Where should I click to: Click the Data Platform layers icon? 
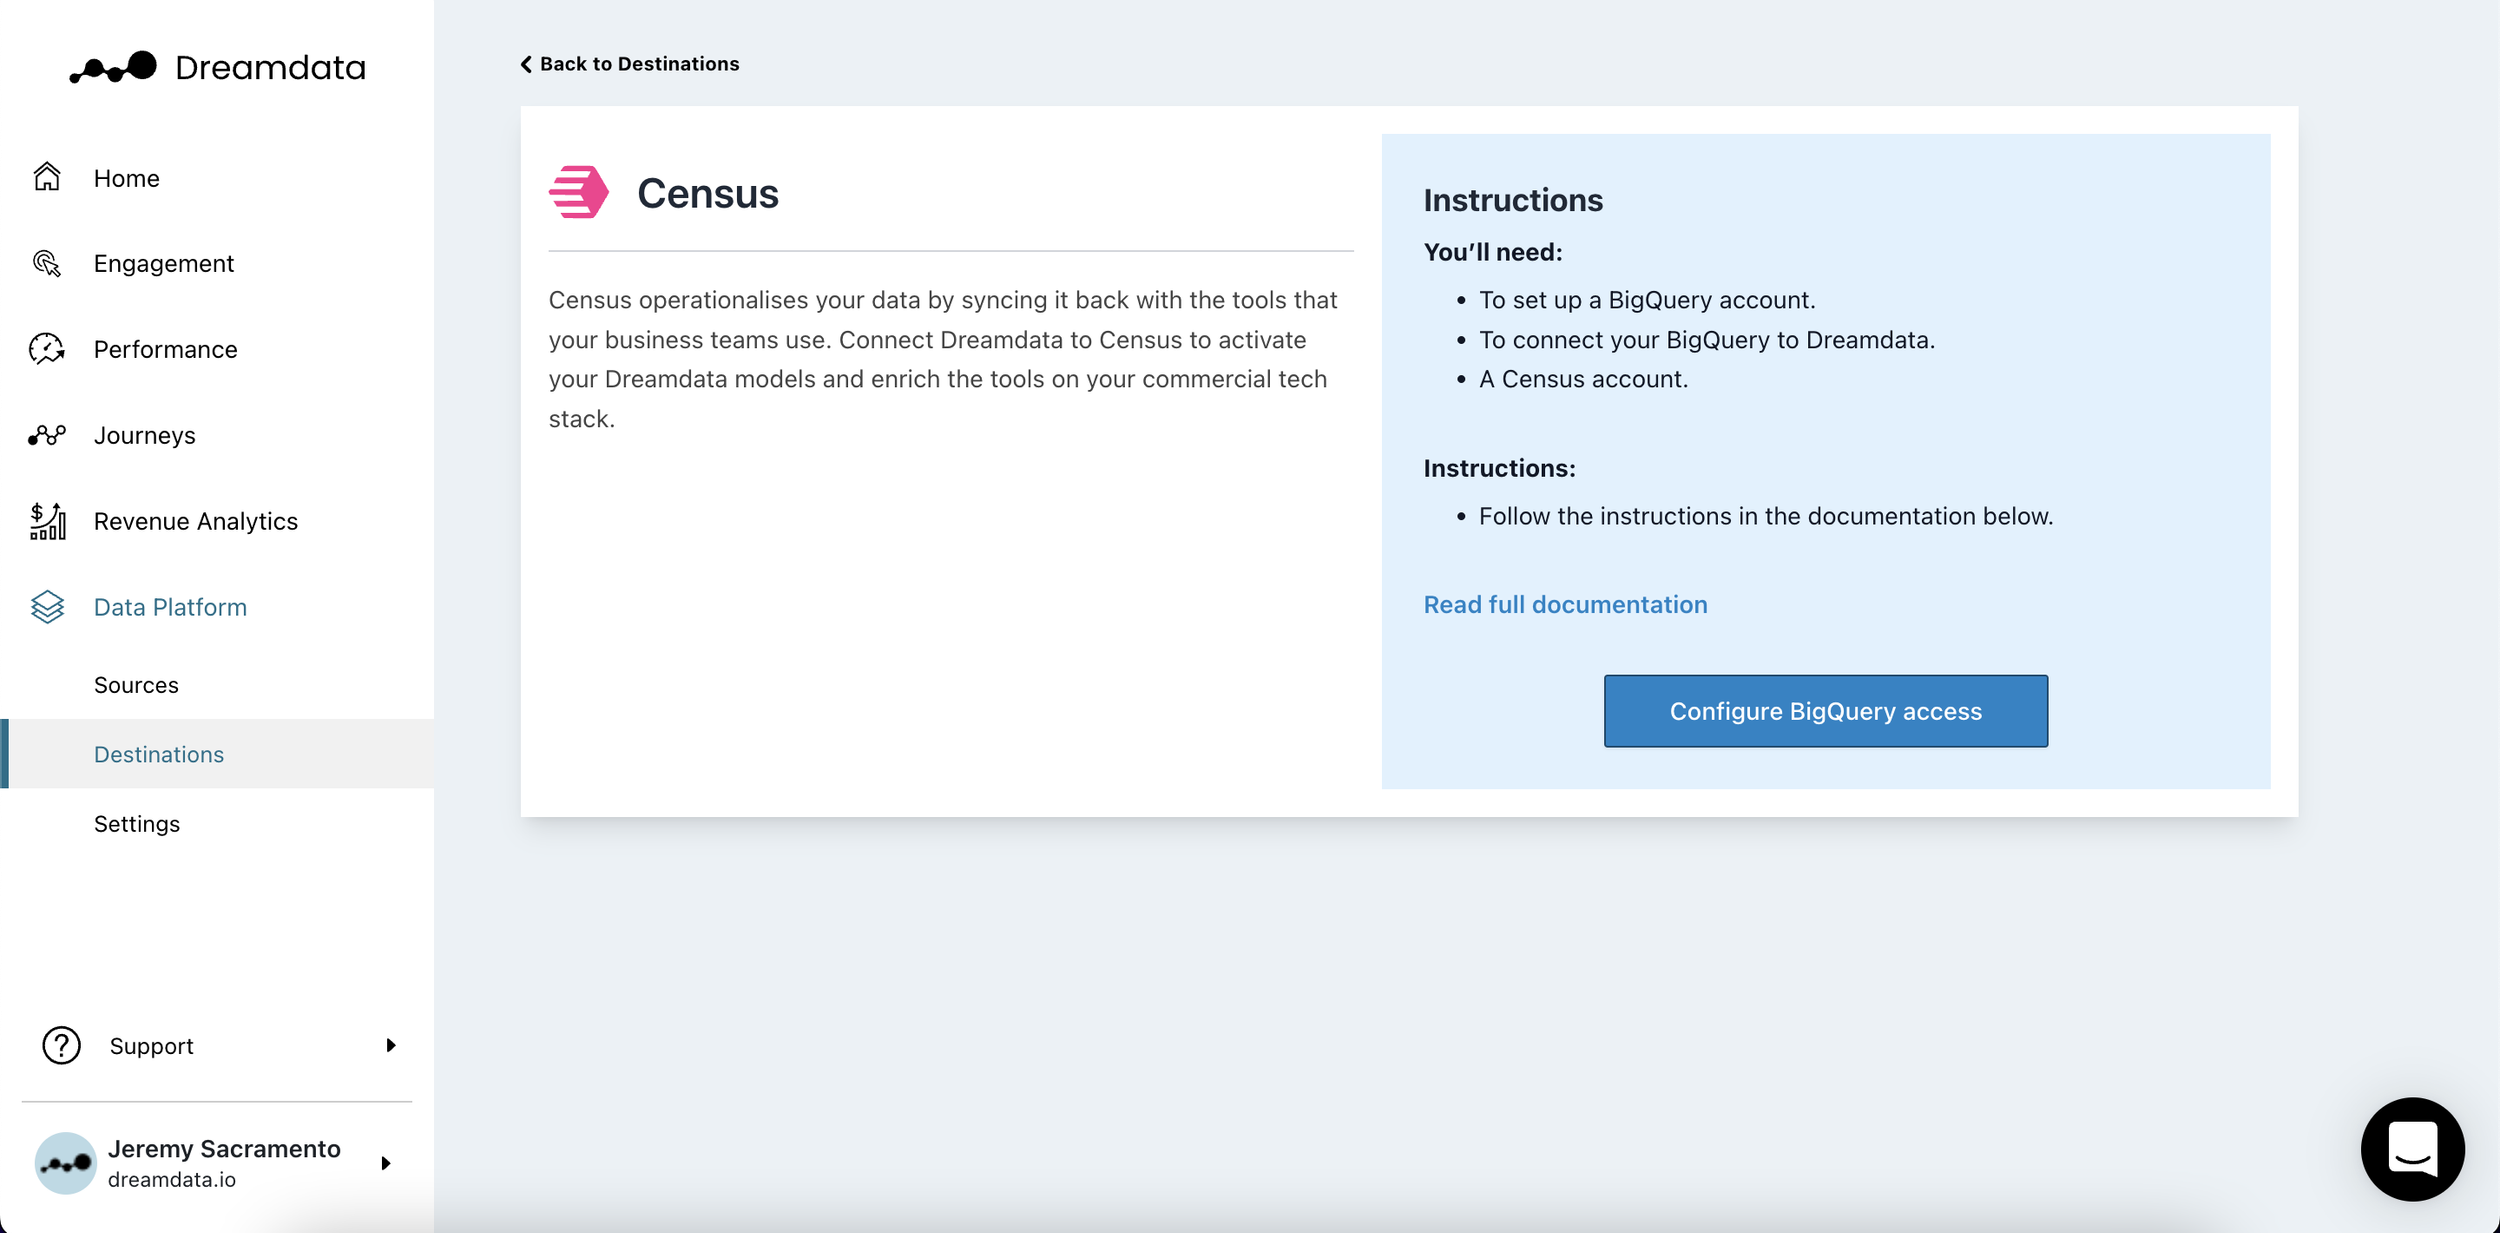47,607
